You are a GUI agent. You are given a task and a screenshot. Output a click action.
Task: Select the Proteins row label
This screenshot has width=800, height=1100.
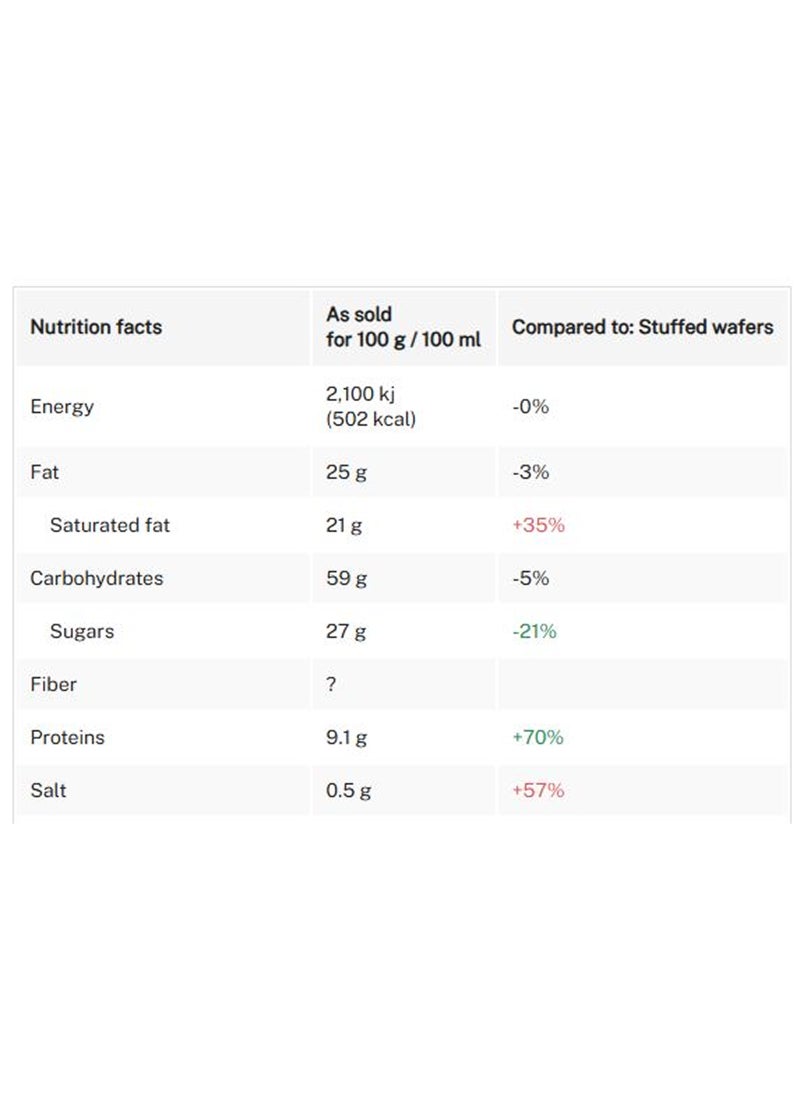[67, 737]
